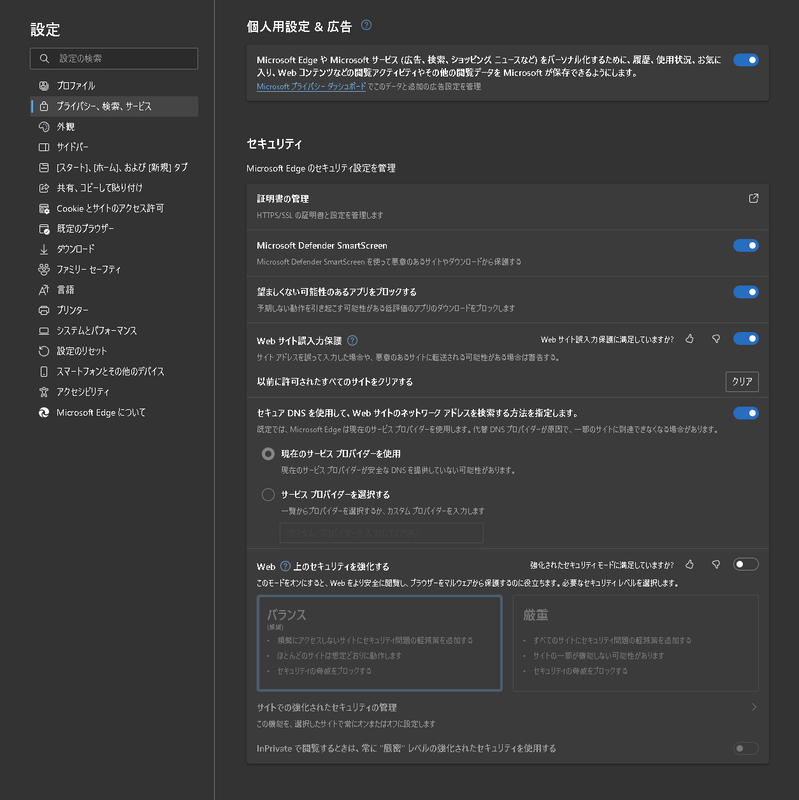799x800 pixels.
Task: Click the system and performance icon
Action: coord(44,331)
